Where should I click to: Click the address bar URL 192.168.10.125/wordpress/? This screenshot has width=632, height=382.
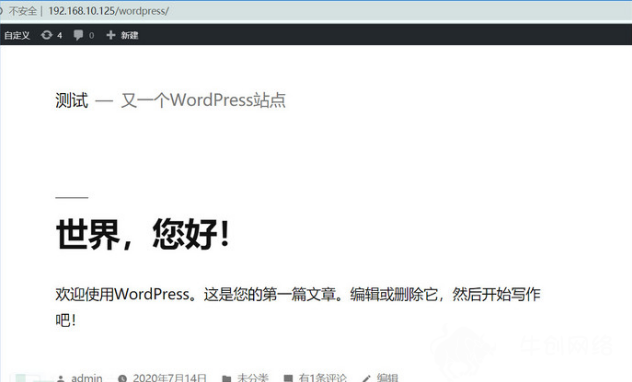pyautogui.click(x=108, y=11)
